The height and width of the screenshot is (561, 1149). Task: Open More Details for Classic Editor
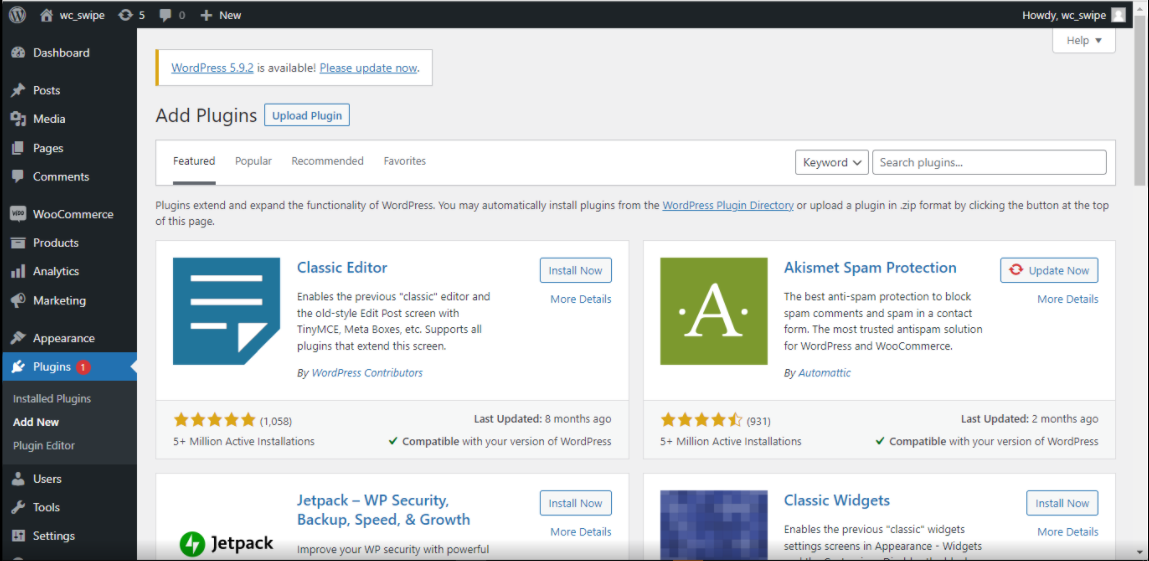click(x=580, y=299)
